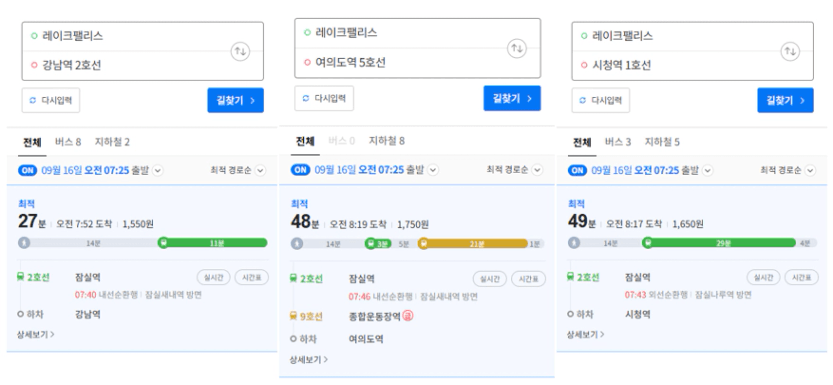Swap origin and destination for 시청역 route

click(790, 52)
